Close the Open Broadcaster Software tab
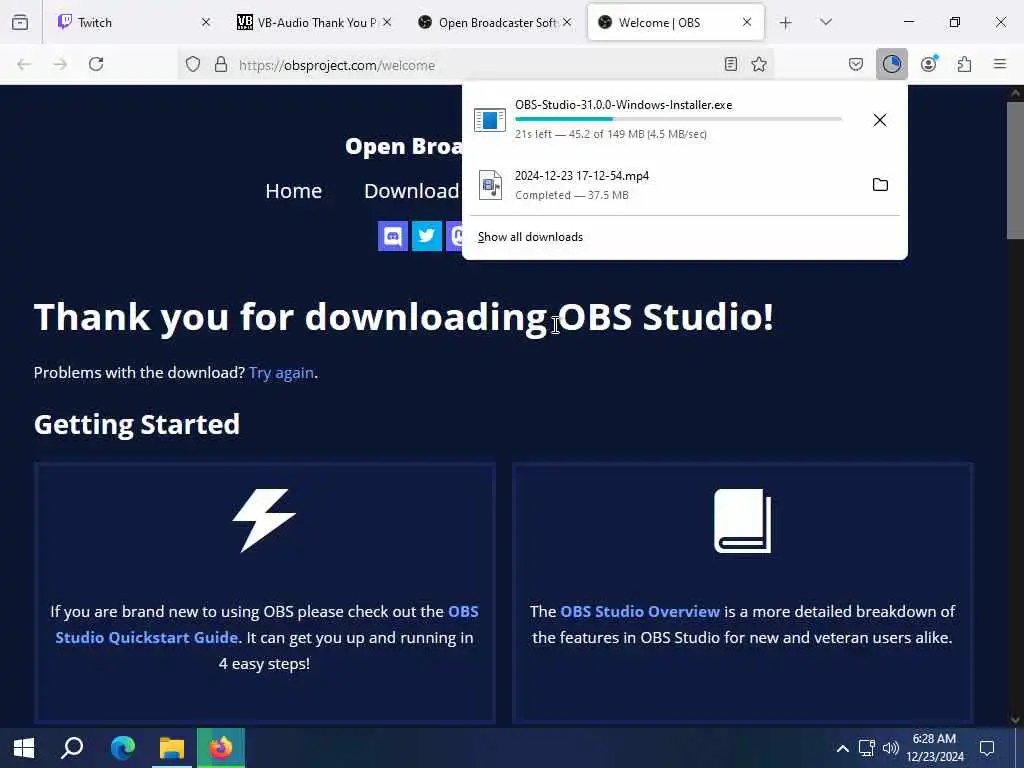The image size is (1024, 768). pyautogui.click(x=567, y=22)
